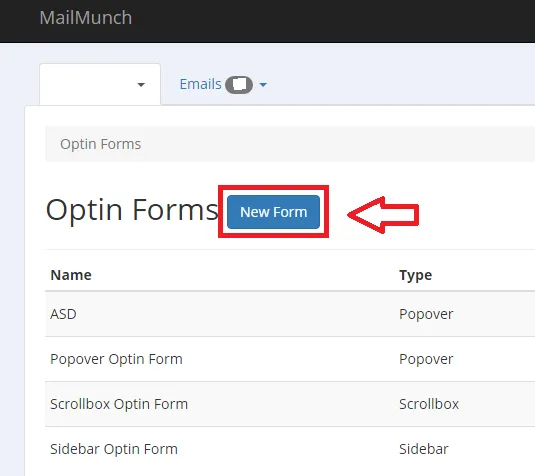Click the Scrollbox type cell
Screen dimensions: 535x476
click(429, 404)
